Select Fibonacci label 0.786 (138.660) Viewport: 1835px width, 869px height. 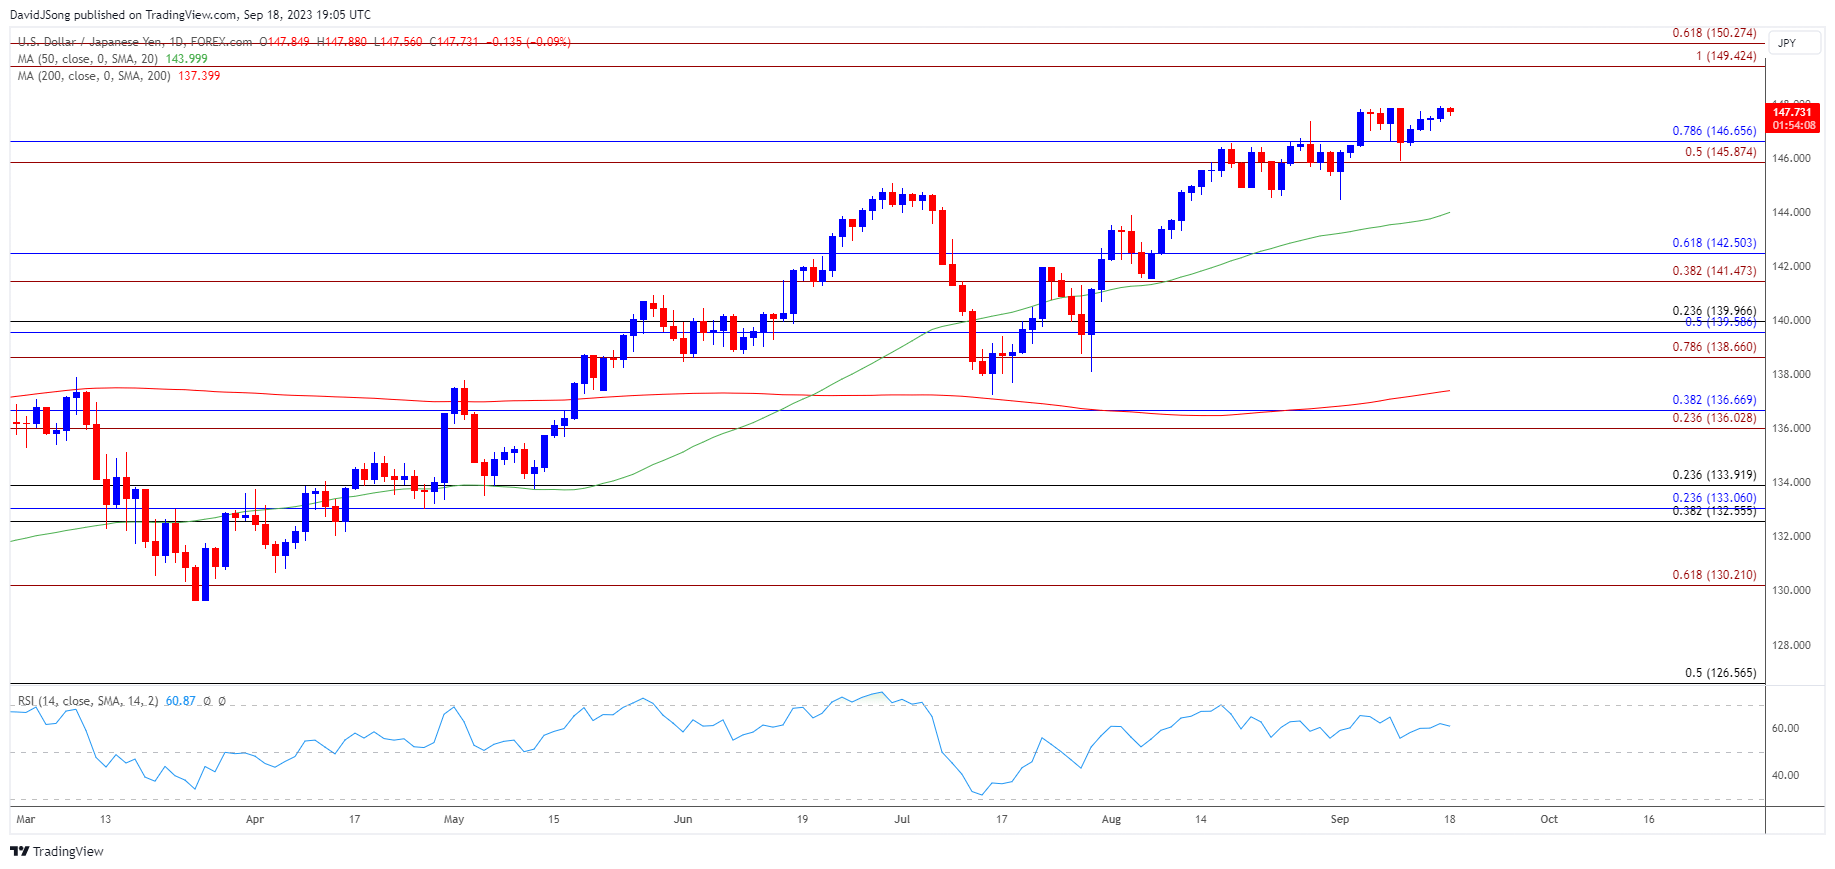tap(1714, 347)
